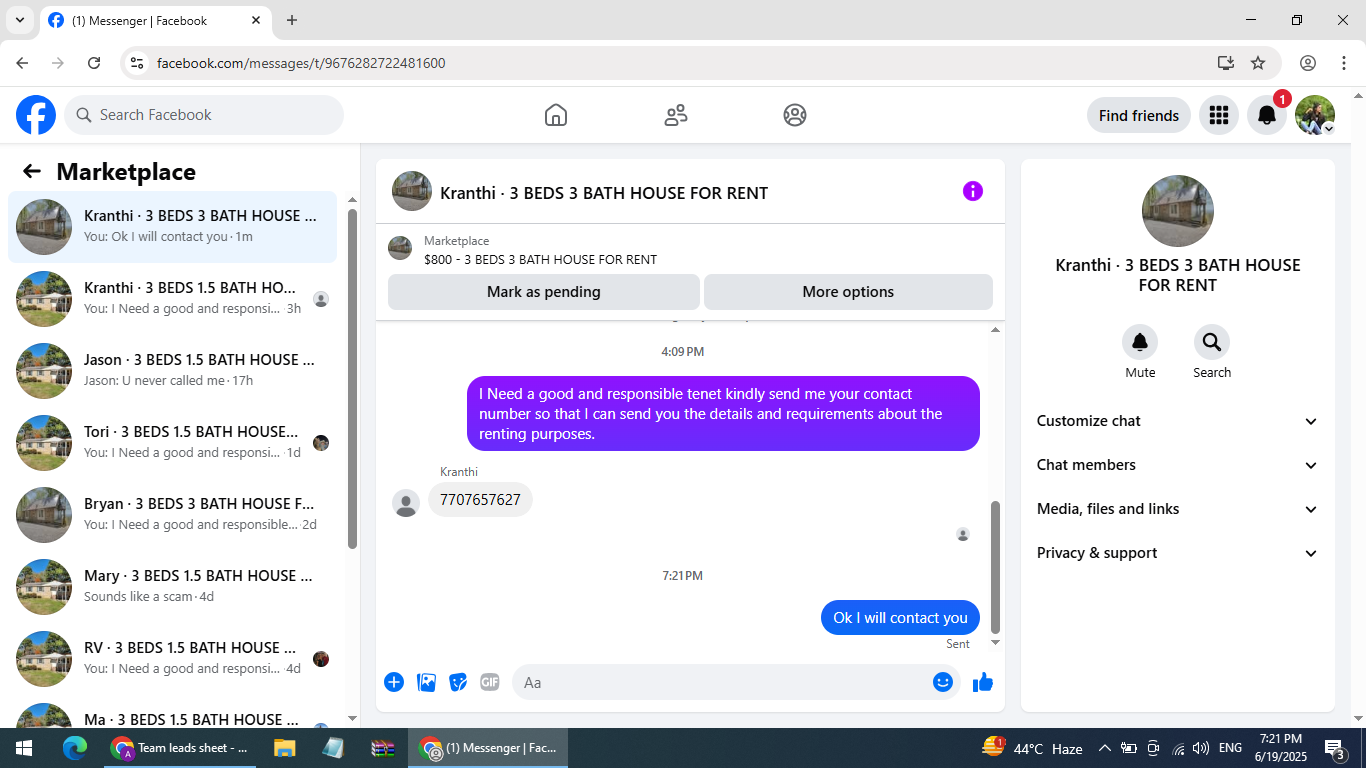The height and width of the screenshot is (768, 1366).
Task: Expand the Chat members section
Action: [1178, 465]
